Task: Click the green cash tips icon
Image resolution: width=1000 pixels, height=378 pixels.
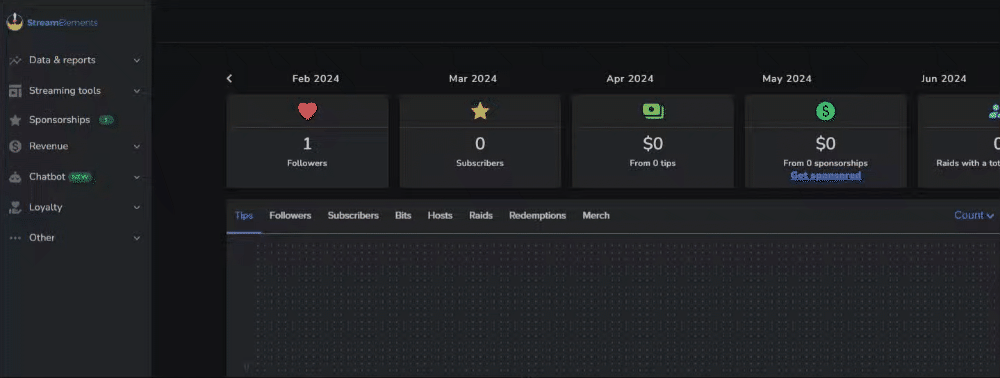Action: point(653,112)
